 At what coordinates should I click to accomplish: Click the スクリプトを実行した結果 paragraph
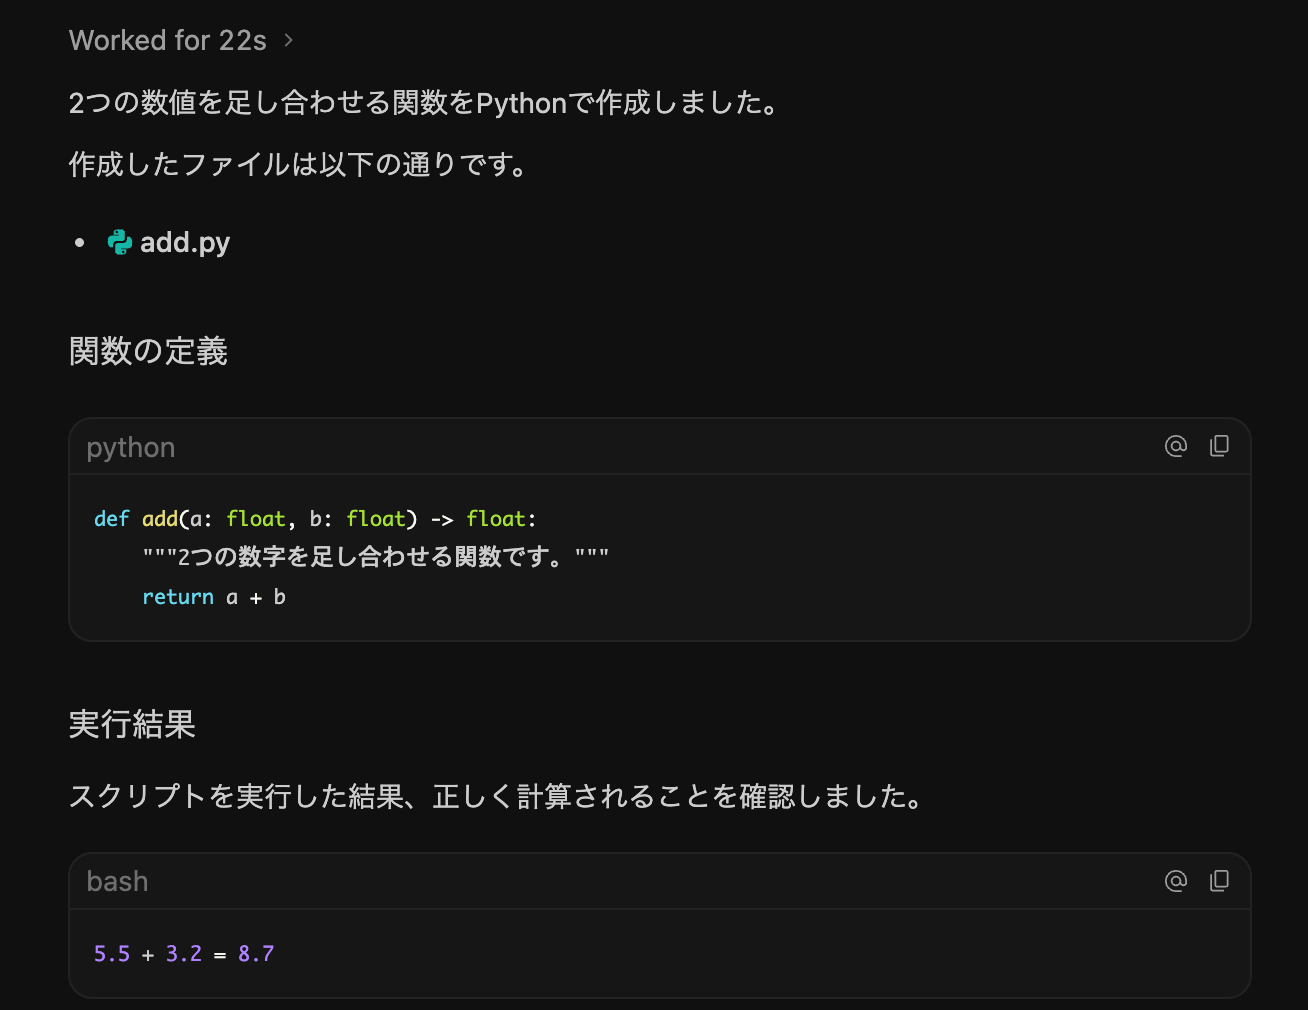(498, 796)
